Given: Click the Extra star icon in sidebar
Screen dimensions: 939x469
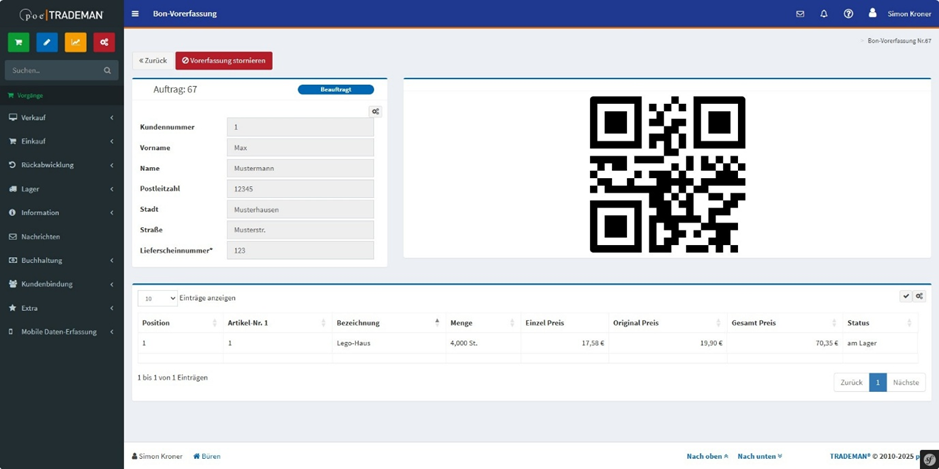Looking at the screenshot, I should coord(13,308).
